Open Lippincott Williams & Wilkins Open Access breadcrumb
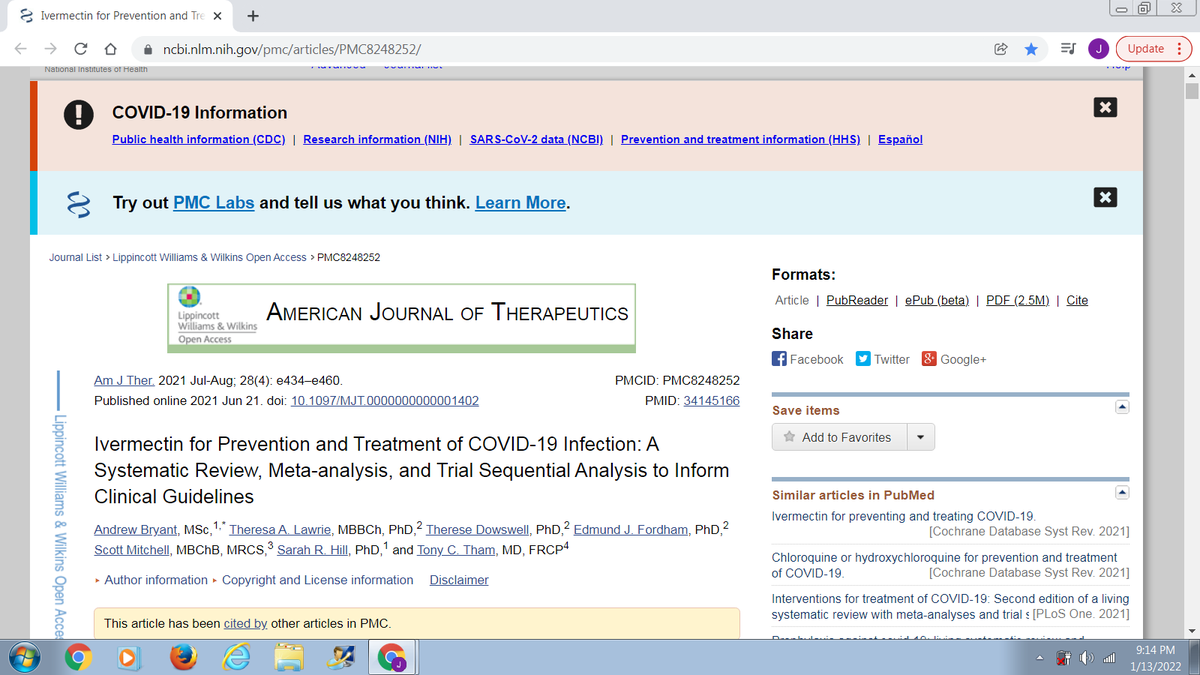1200x675 pixels. point(210,257)
